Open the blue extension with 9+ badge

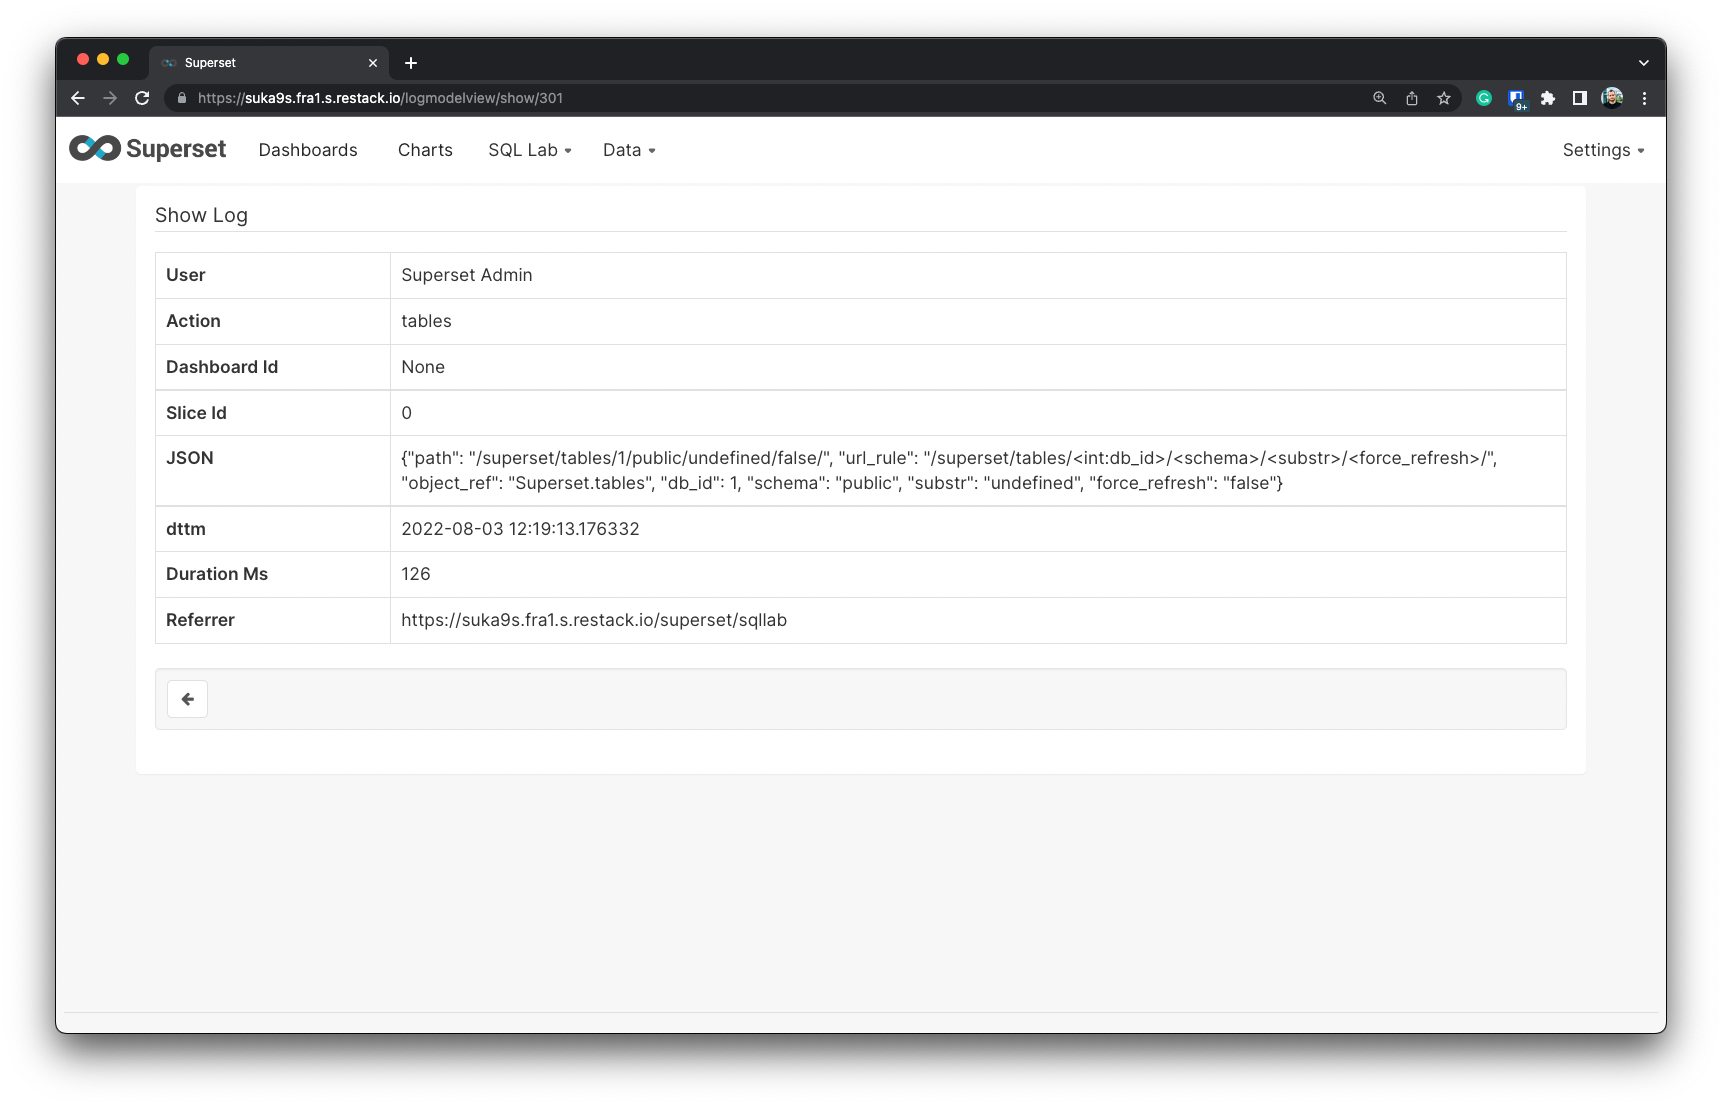(x=1517, y=99)
